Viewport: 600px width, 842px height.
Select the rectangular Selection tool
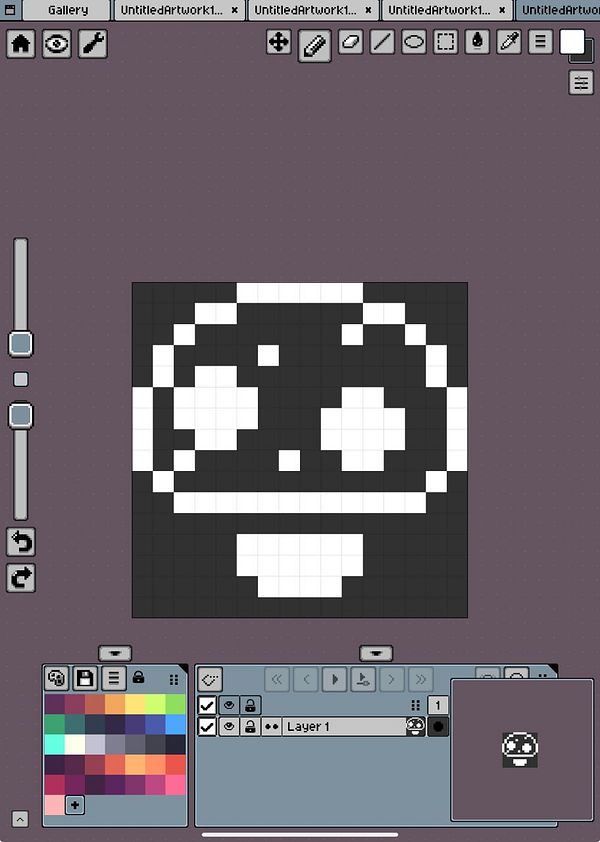[445, 42]
